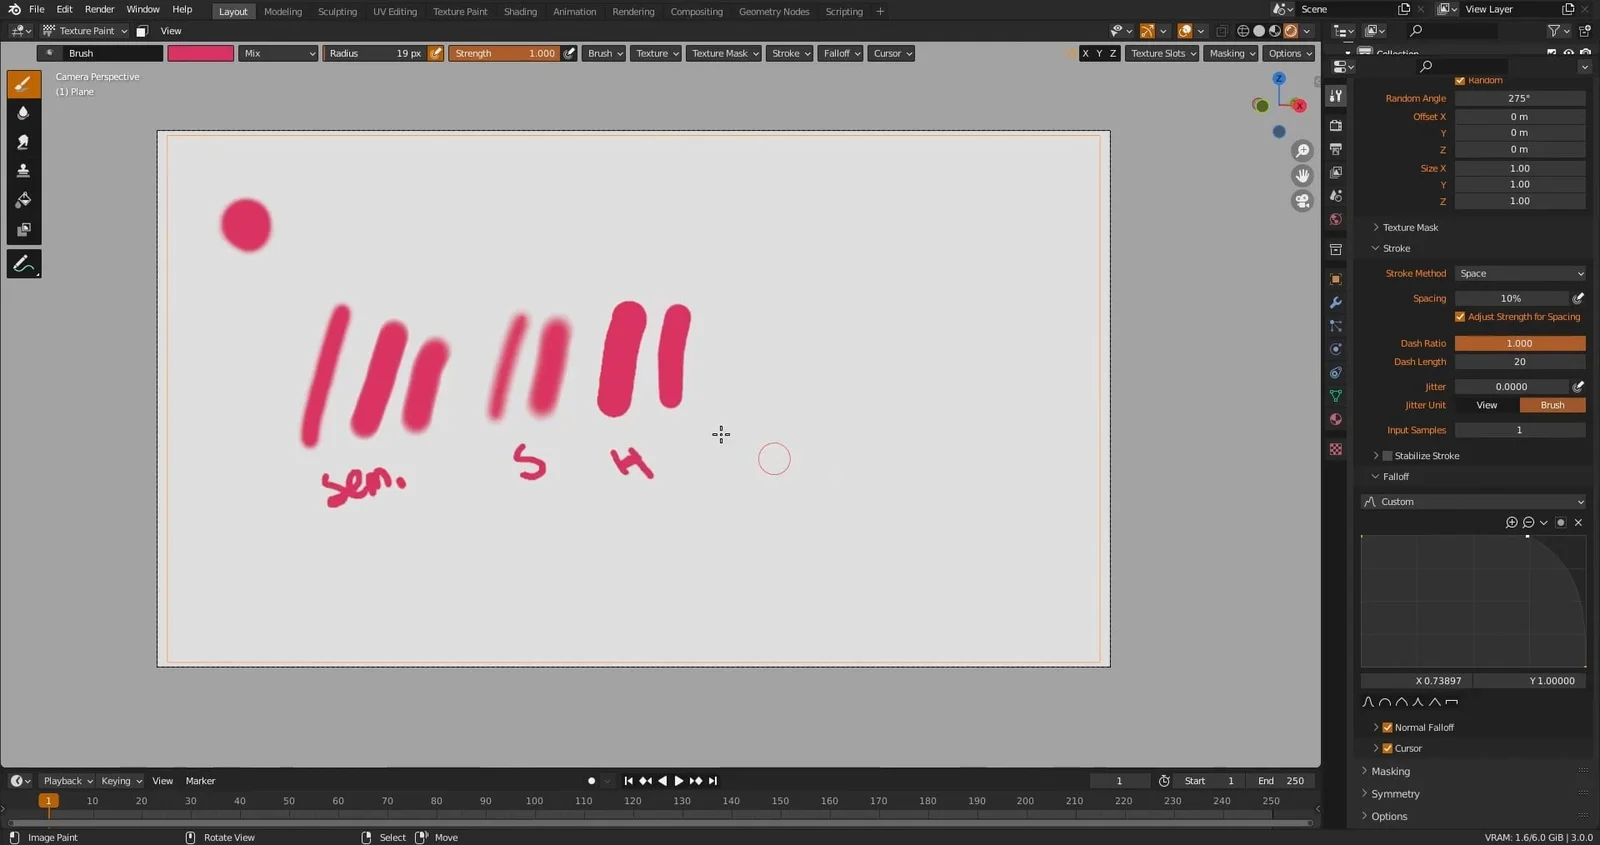Select the Annotate tool

[24, 264]
